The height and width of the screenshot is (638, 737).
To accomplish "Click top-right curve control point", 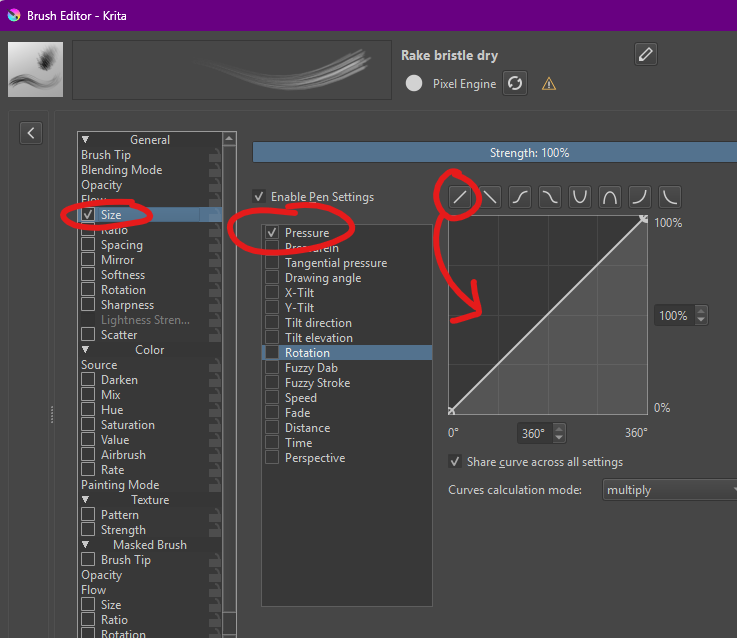I will click(643, 219).
